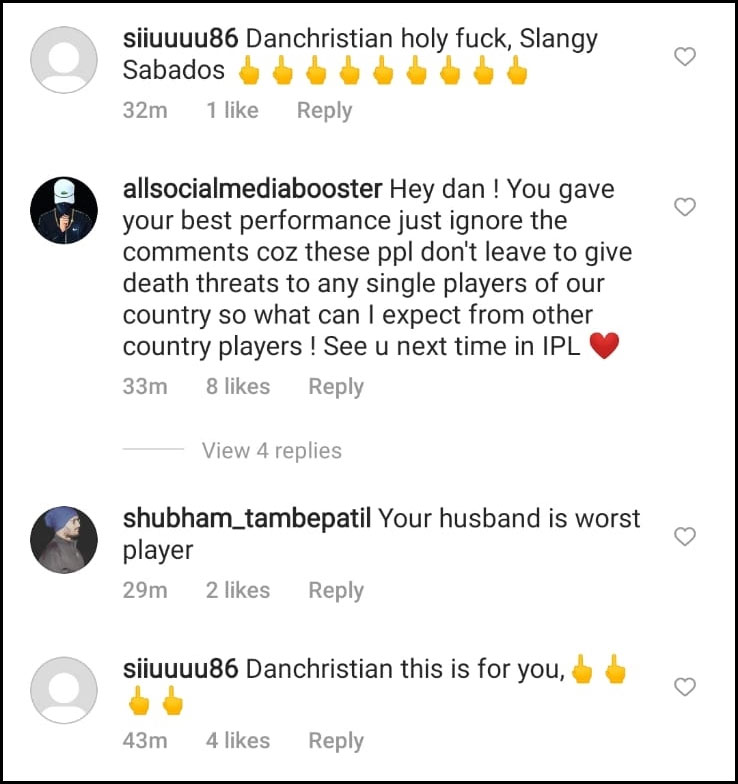This screenshot has height=784, width=738.
Task: Reply to the 43m siiuuuu86 comment
Action: tap(336, 741)
